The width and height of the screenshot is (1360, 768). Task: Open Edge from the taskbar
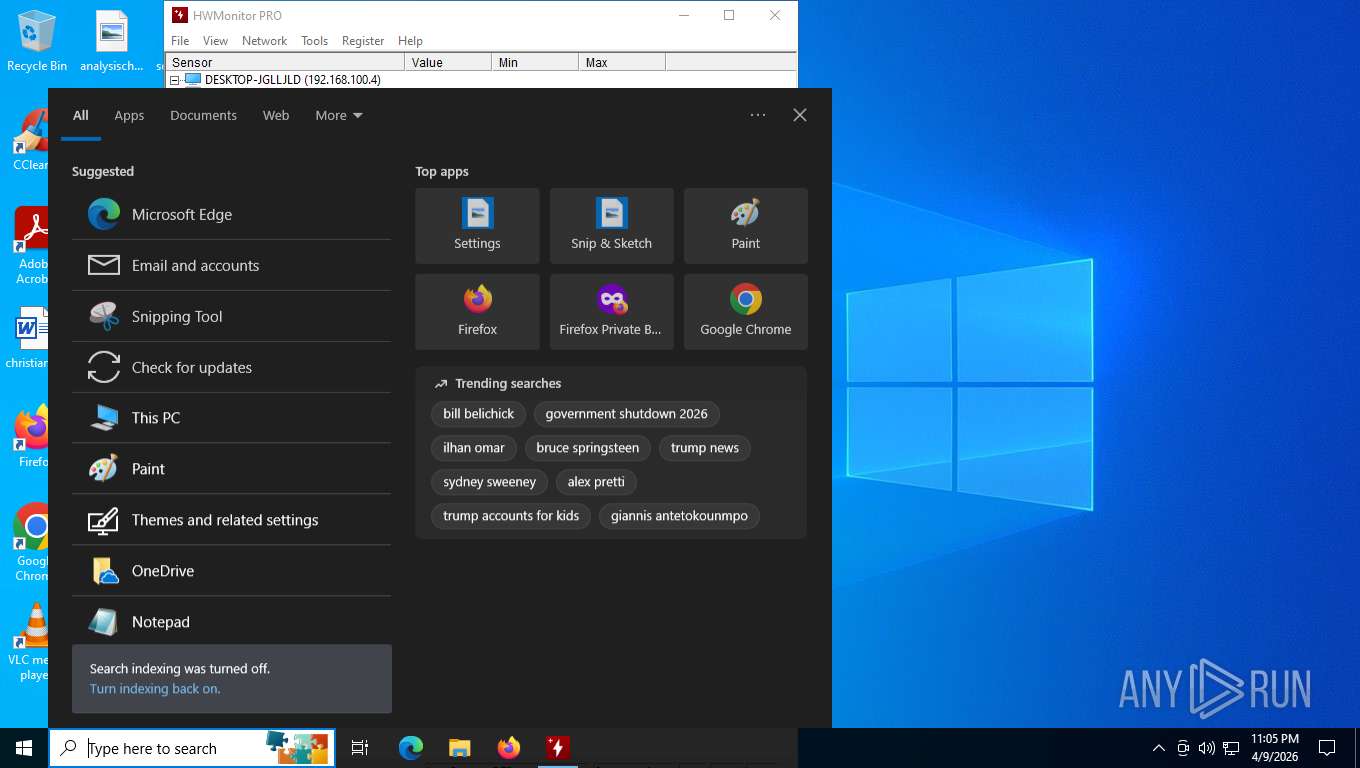[x=411, y=748]
